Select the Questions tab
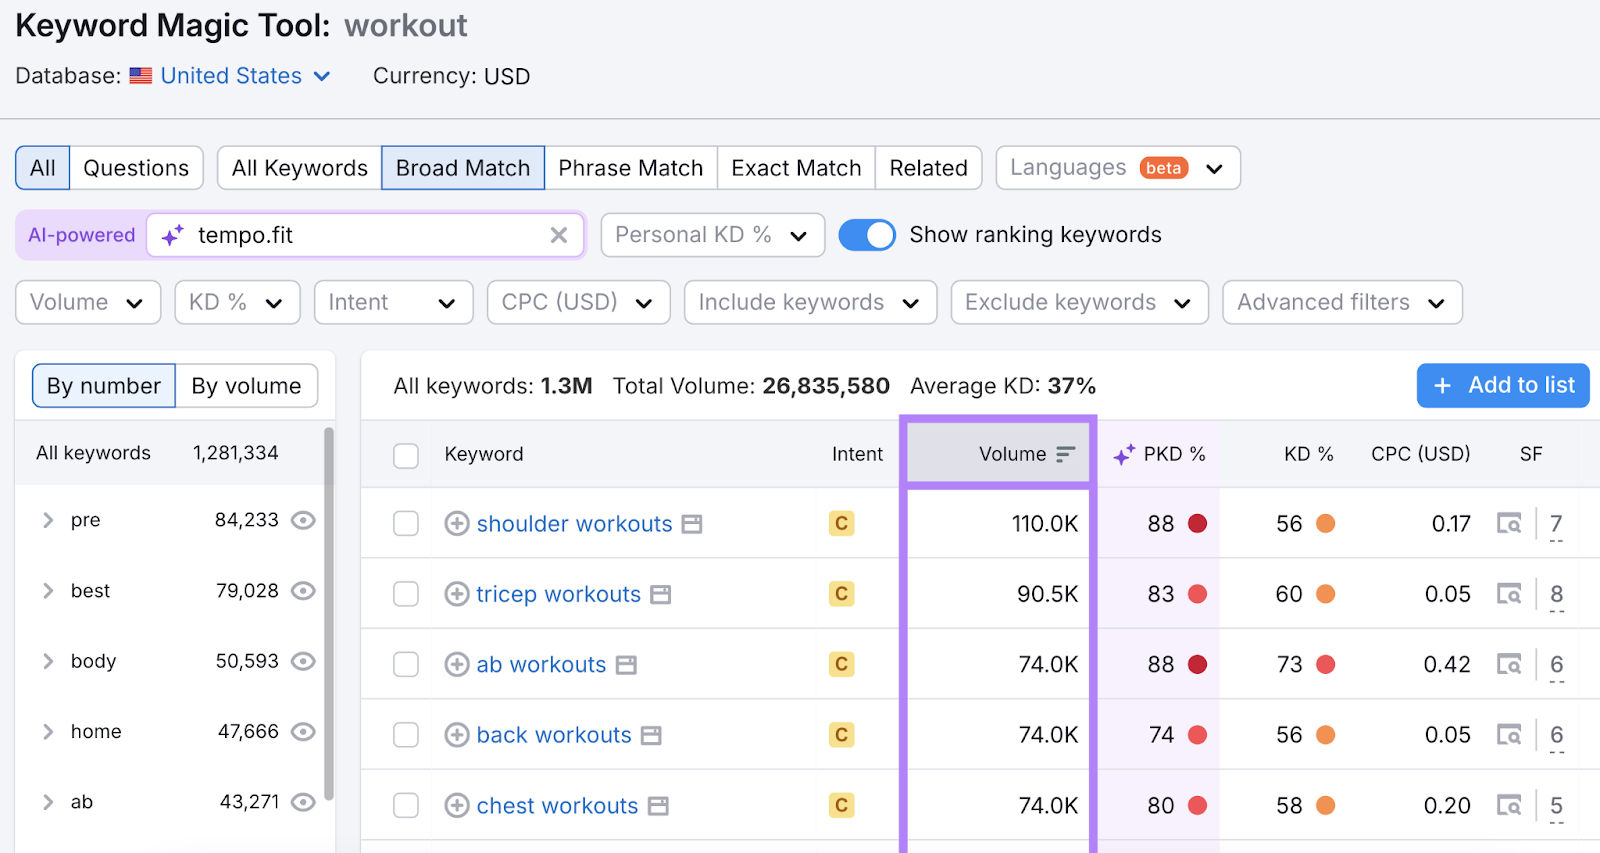Image resolution: width=1600 pixels, height=853 pixels. 136,168
